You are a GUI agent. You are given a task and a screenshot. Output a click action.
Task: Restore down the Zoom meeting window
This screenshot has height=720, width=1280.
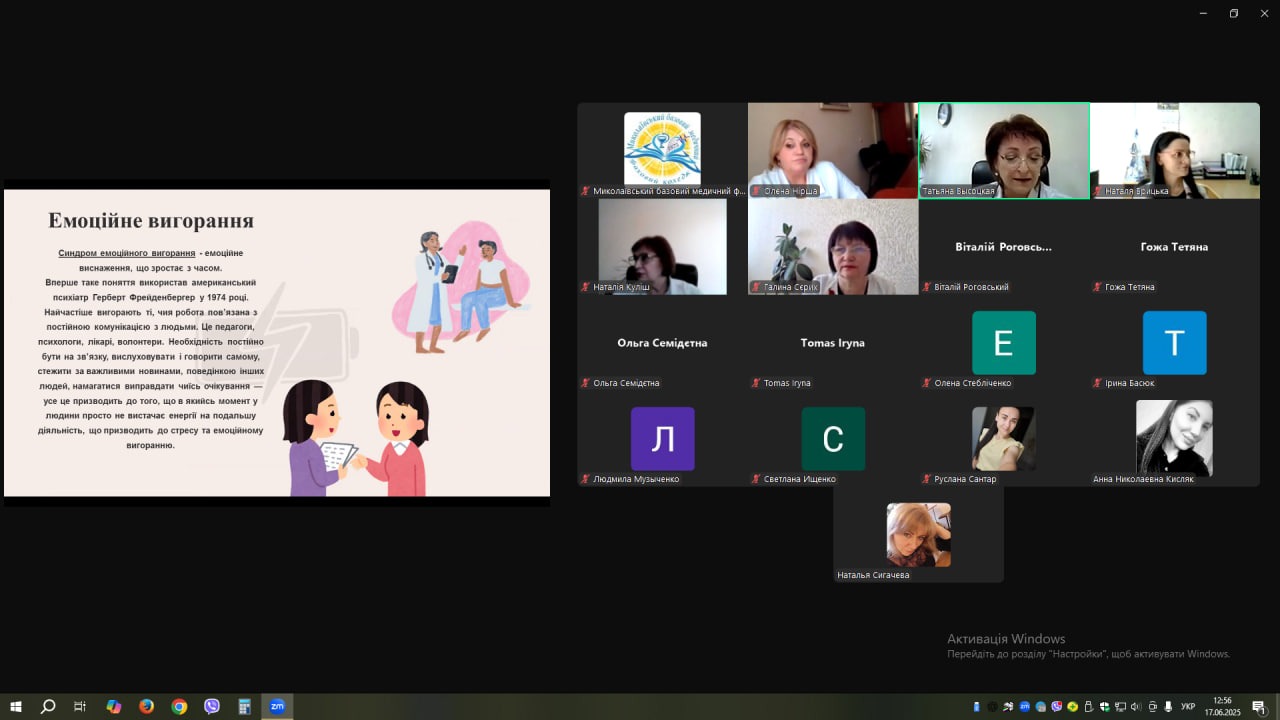coord(1233,13)
